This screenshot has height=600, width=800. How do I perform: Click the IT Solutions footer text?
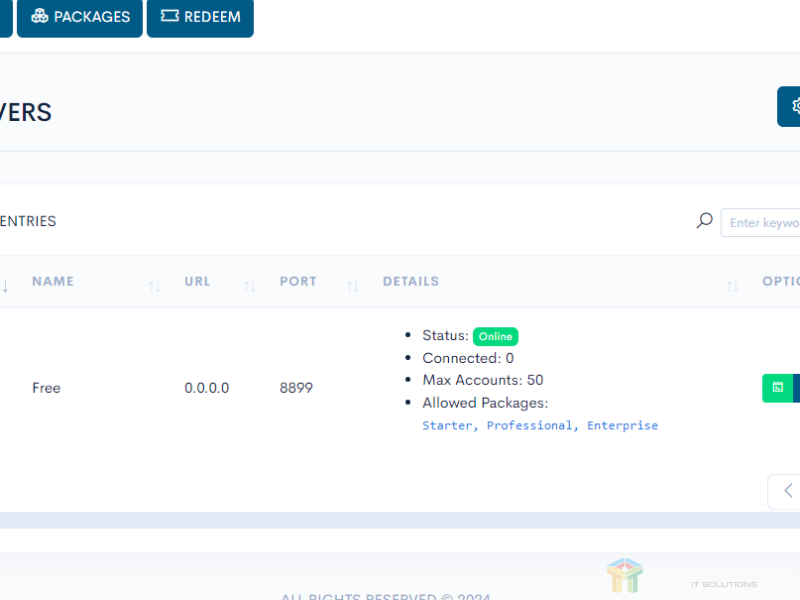723,584
